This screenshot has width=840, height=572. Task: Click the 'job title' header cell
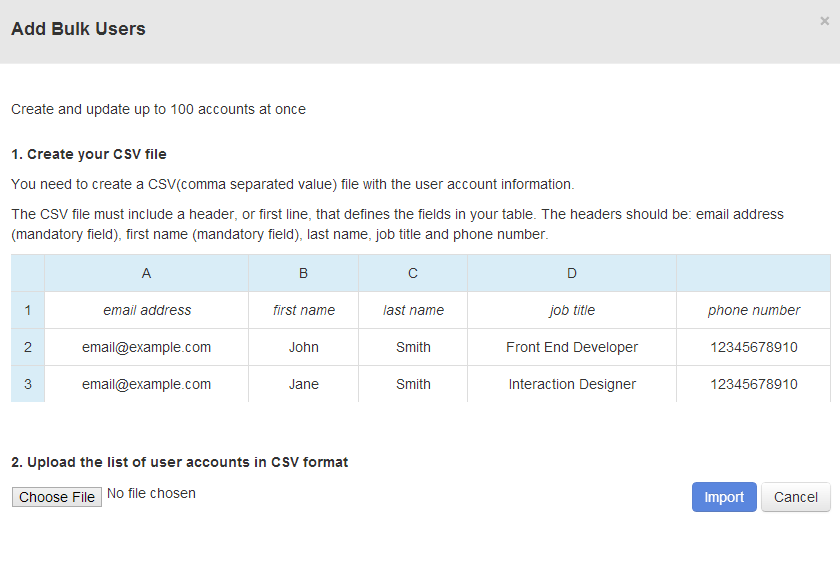(x=572, y=310)
